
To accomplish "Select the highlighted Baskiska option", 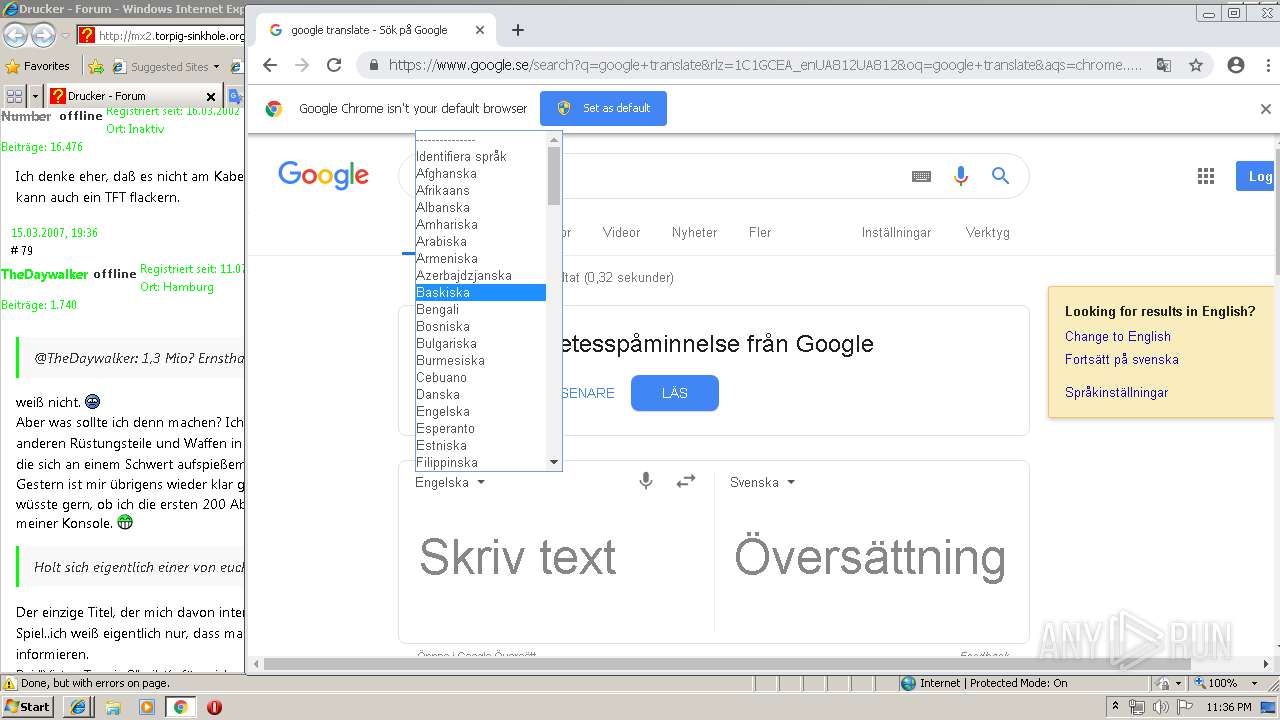I will (481, 292).
